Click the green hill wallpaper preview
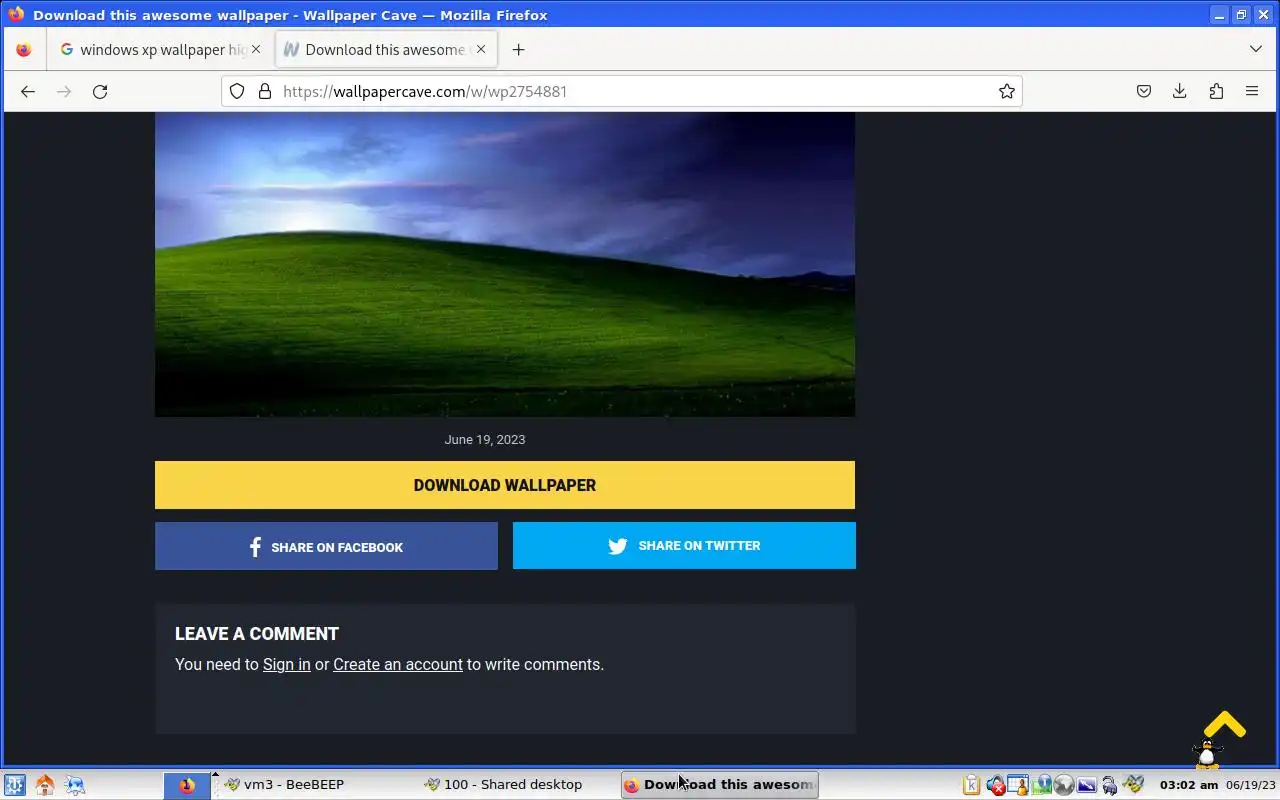 (505, 264)
